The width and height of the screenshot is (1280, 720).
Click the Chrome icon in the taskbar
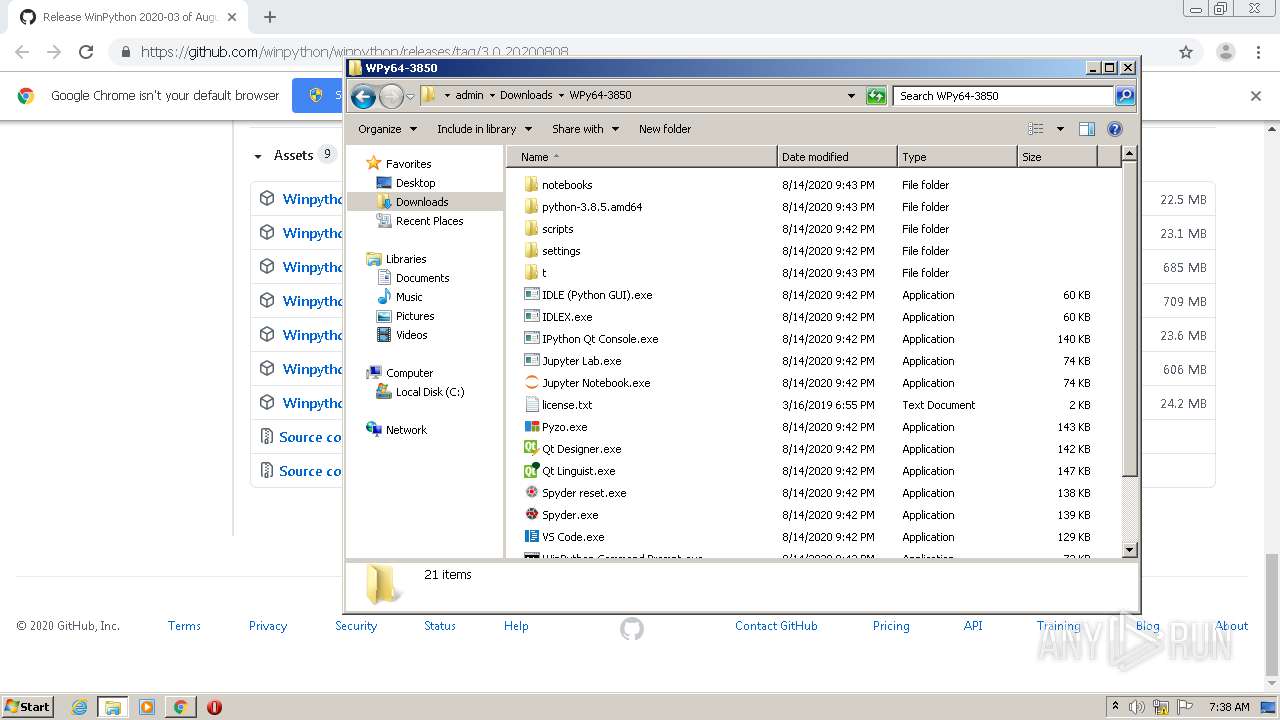point(180,707)
